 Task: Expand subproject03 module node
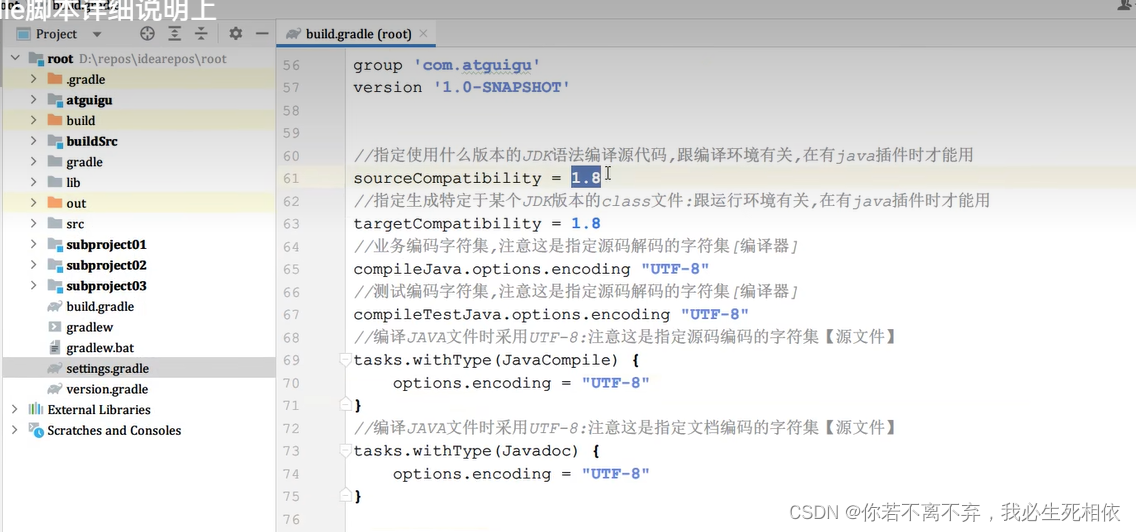pyautogui.click(x=33, y=286)
